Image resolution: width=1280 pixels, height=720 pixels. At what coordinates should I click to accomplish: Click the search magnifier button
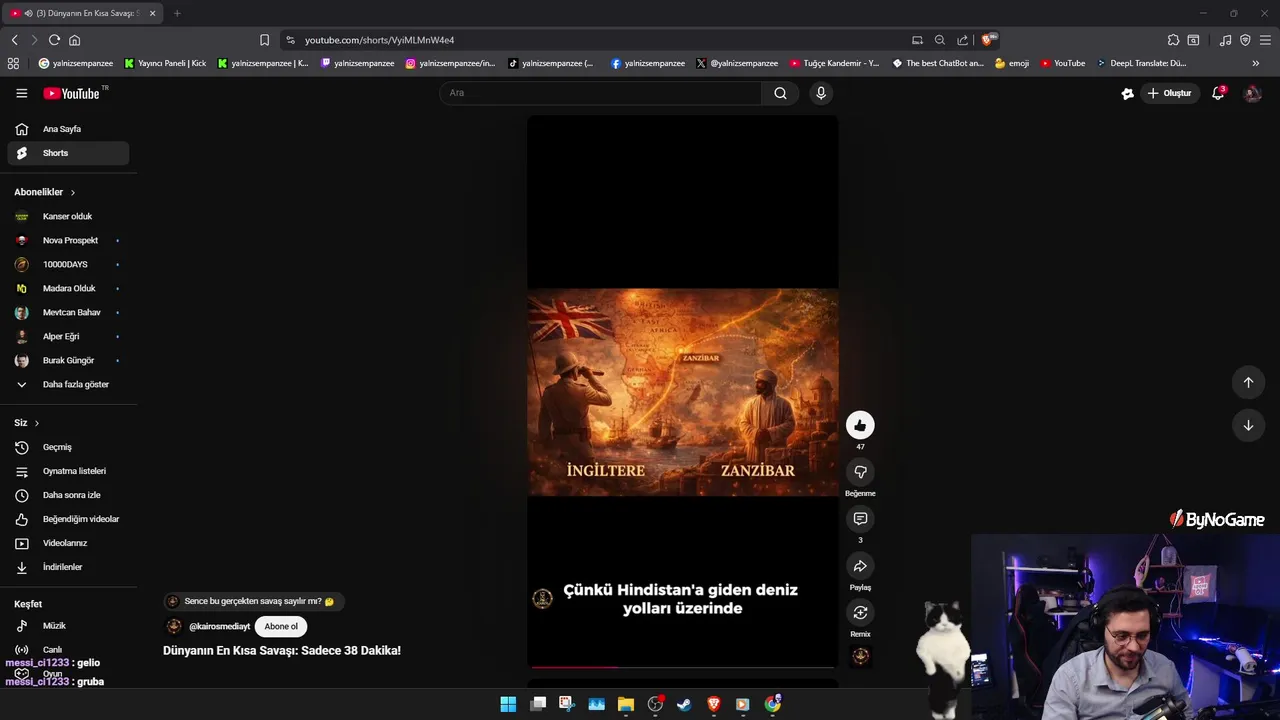[x=780, y=93]
